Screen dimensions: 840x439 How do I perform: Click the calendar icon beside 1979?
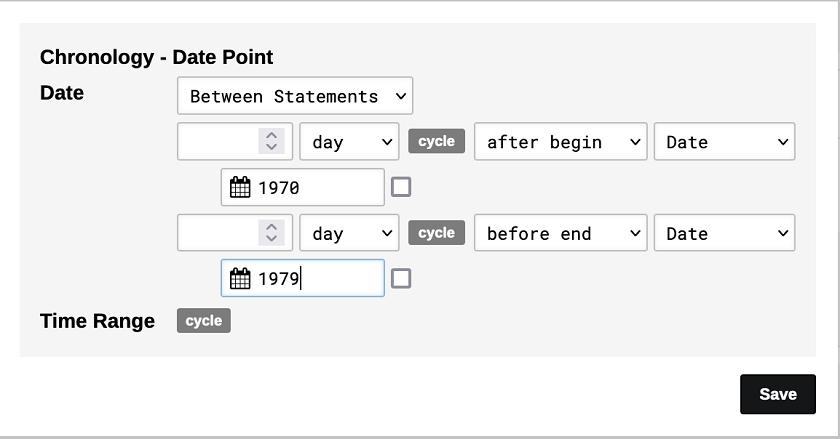pyautogui.click(x=240, y=279)
